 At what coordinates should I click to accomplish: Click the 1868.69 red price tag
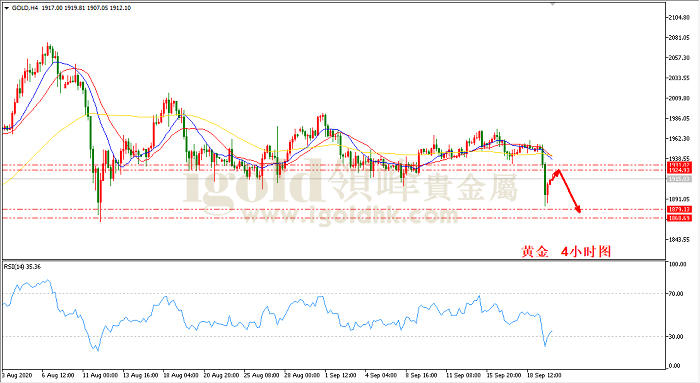[679, 218]
